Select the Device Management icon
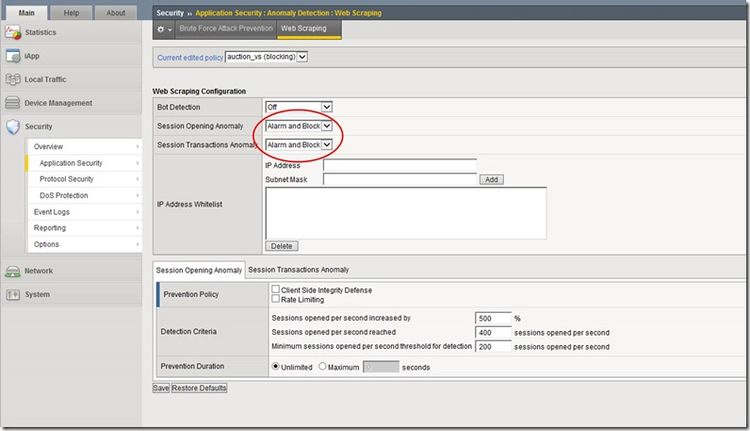The image size is (750, 431). pos(14,103)
